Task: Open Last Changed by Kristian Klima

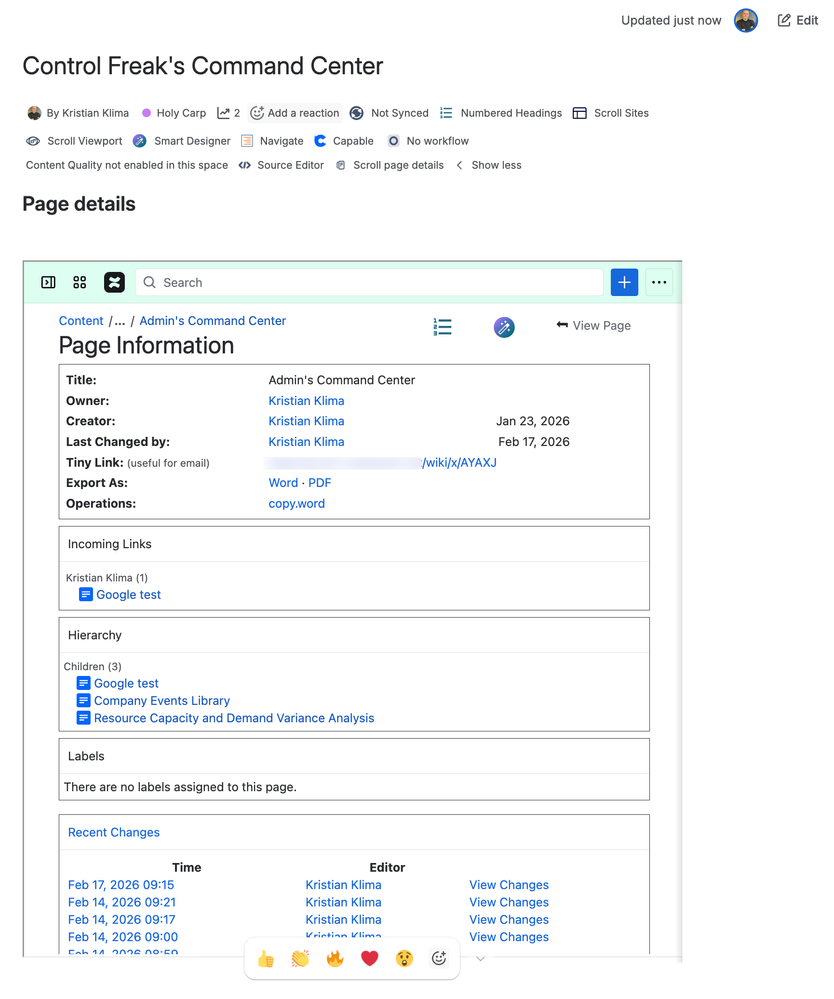Action: pos(306,442)
